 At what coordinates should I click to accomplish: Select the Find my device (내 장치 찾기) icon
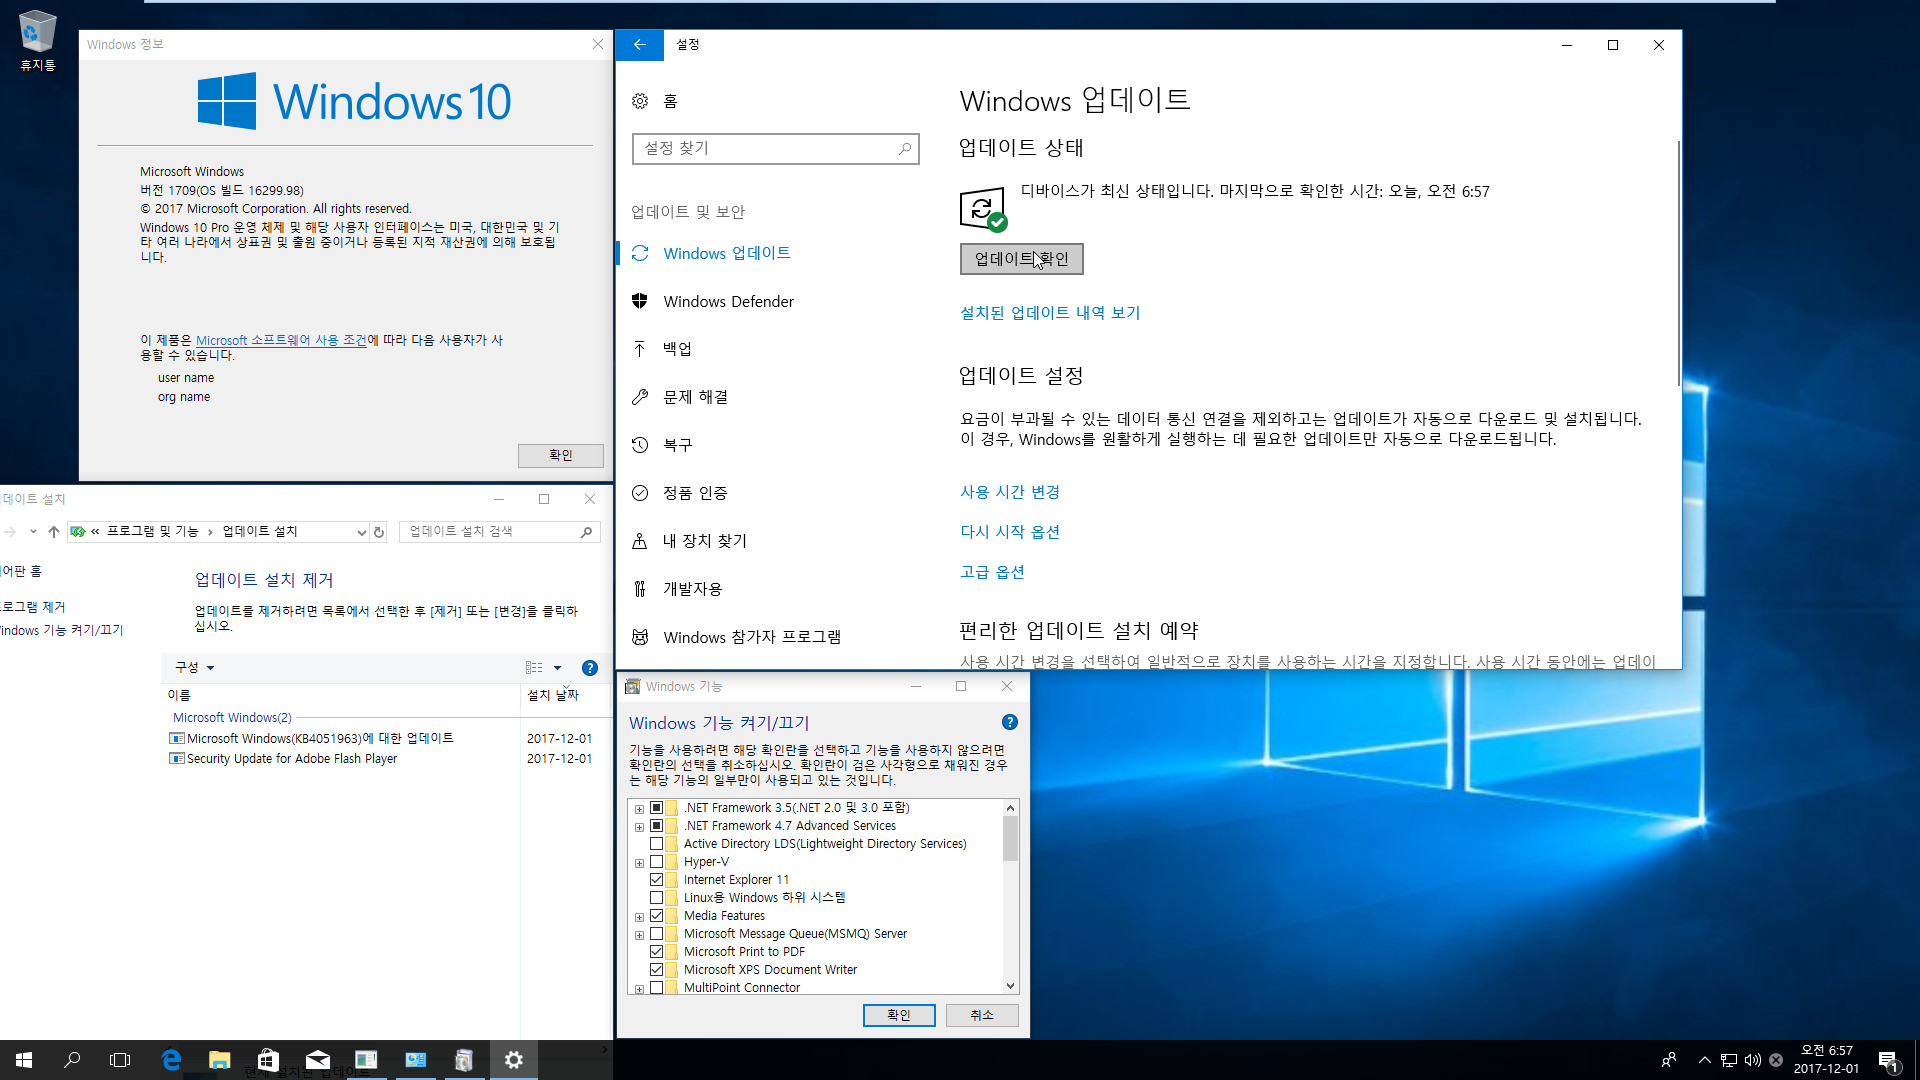640,541
